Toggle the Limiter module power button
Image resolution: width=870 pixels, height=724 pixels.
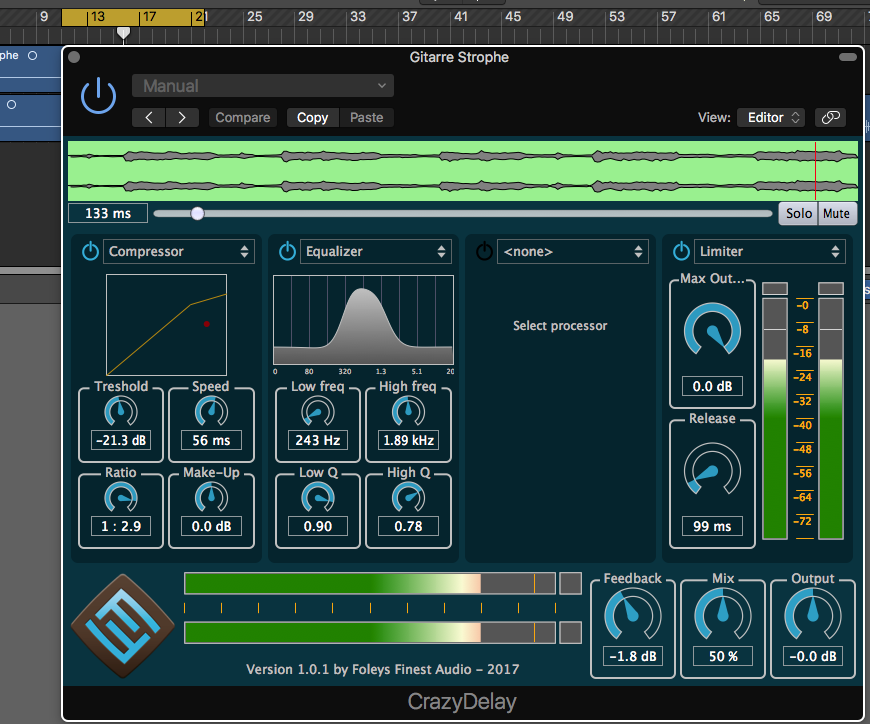[681, 251]
